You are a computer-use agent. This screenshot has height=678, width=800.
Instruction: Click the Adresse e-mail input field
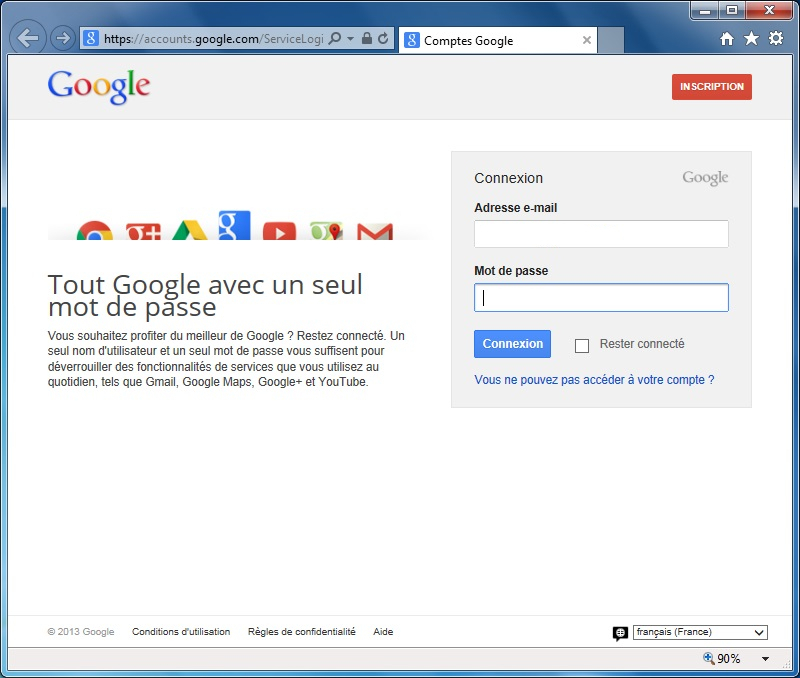(601, 234)
